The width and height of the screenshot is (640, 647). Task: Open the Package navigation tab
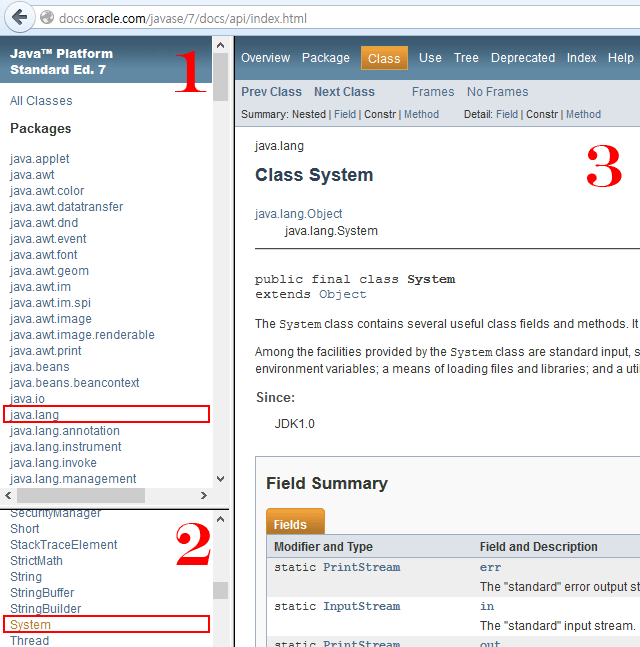click(326, 58)
